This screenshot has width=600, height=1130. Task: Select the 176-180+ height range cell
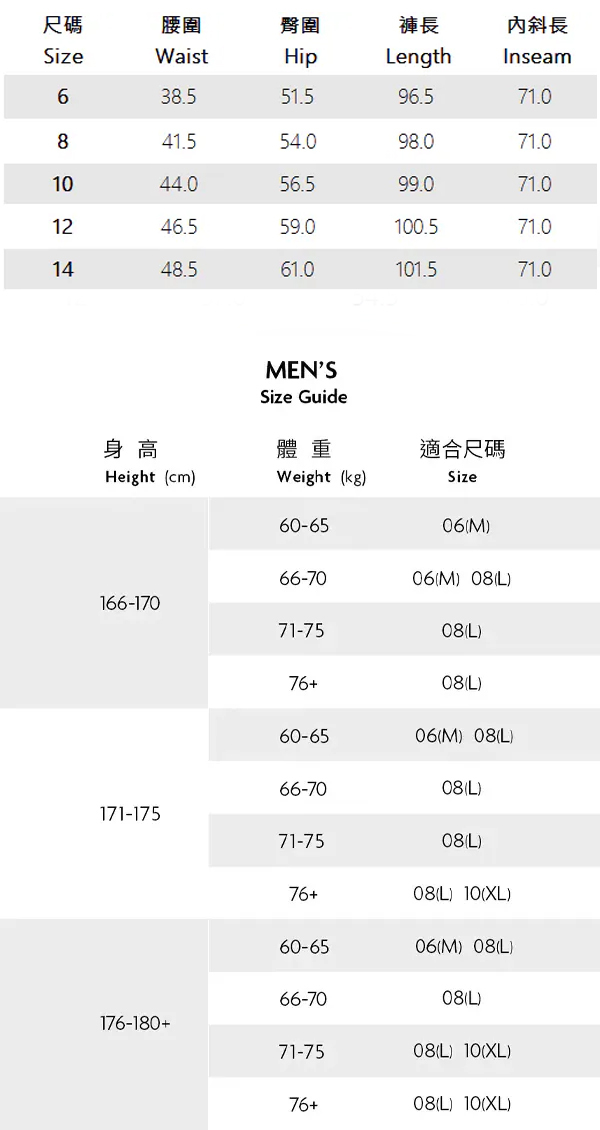(135, 1024)
